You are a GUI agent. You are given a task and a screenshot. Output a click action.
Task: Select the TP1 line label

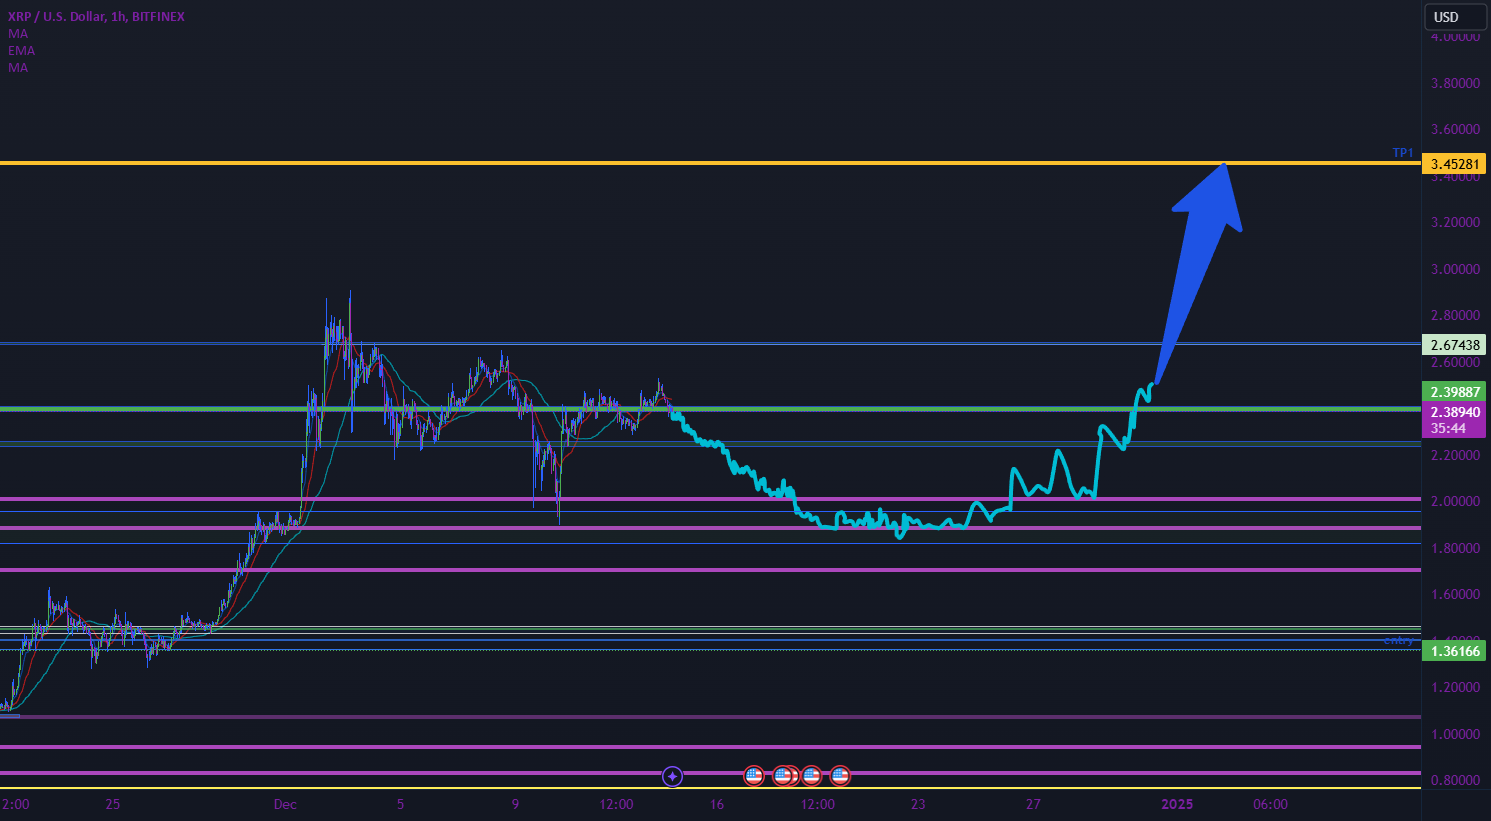[1403, 153]
